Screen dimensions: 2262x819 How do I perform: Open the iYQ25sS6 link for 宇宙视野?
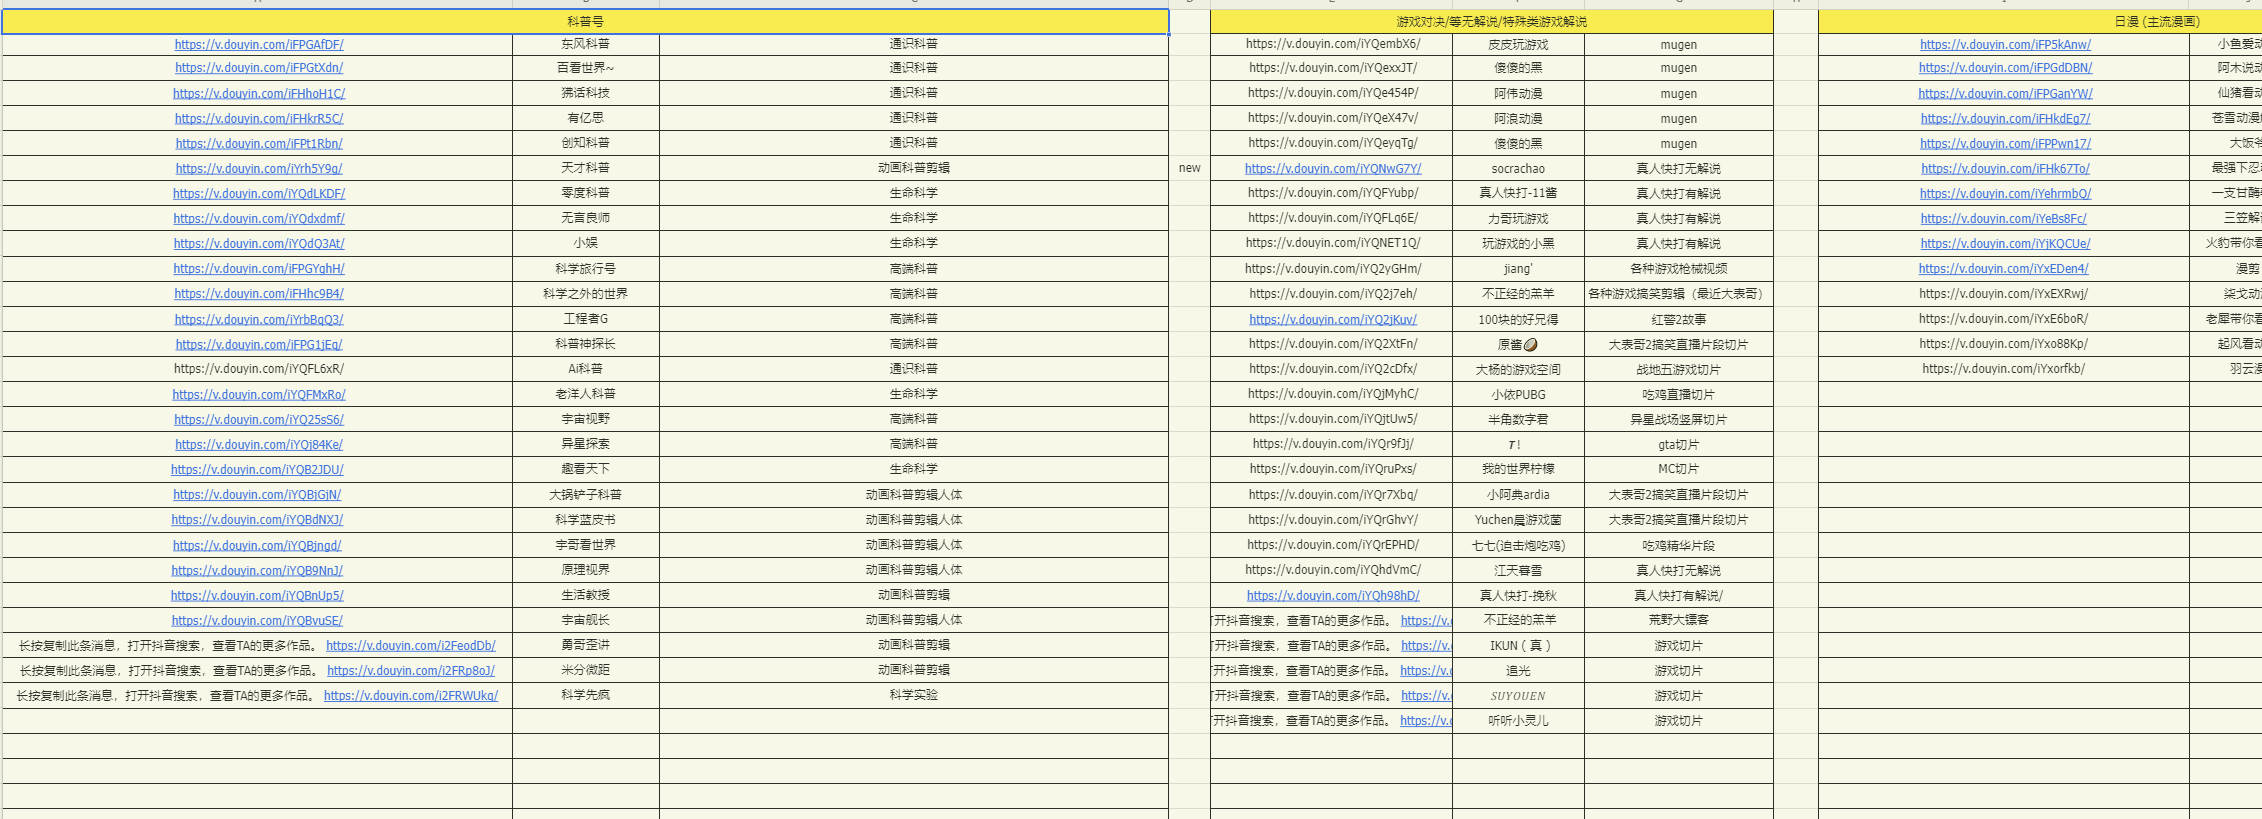(259, 419)
